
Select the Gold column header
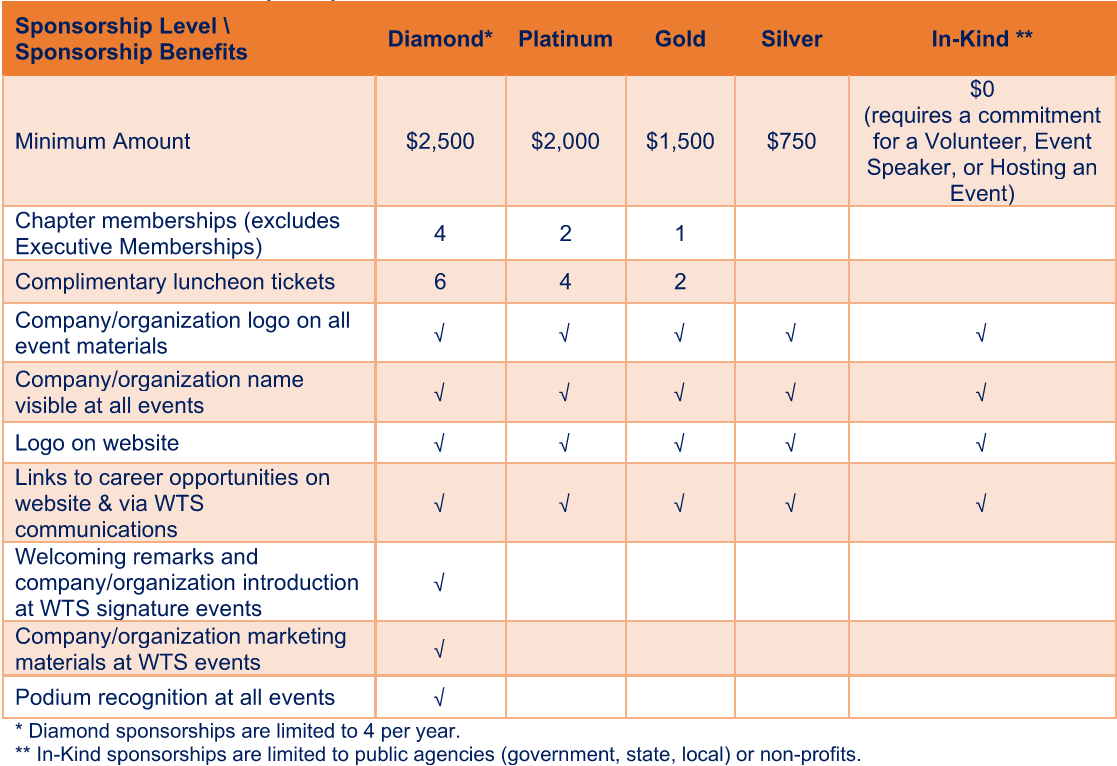[680, 39]
